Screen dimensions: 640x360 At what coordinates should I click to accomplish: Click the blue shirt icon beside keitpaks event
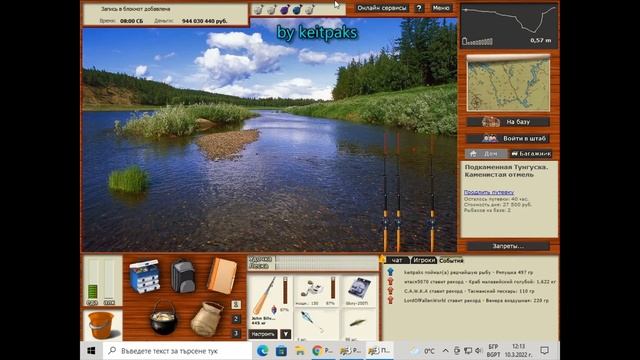coord(390,272)
